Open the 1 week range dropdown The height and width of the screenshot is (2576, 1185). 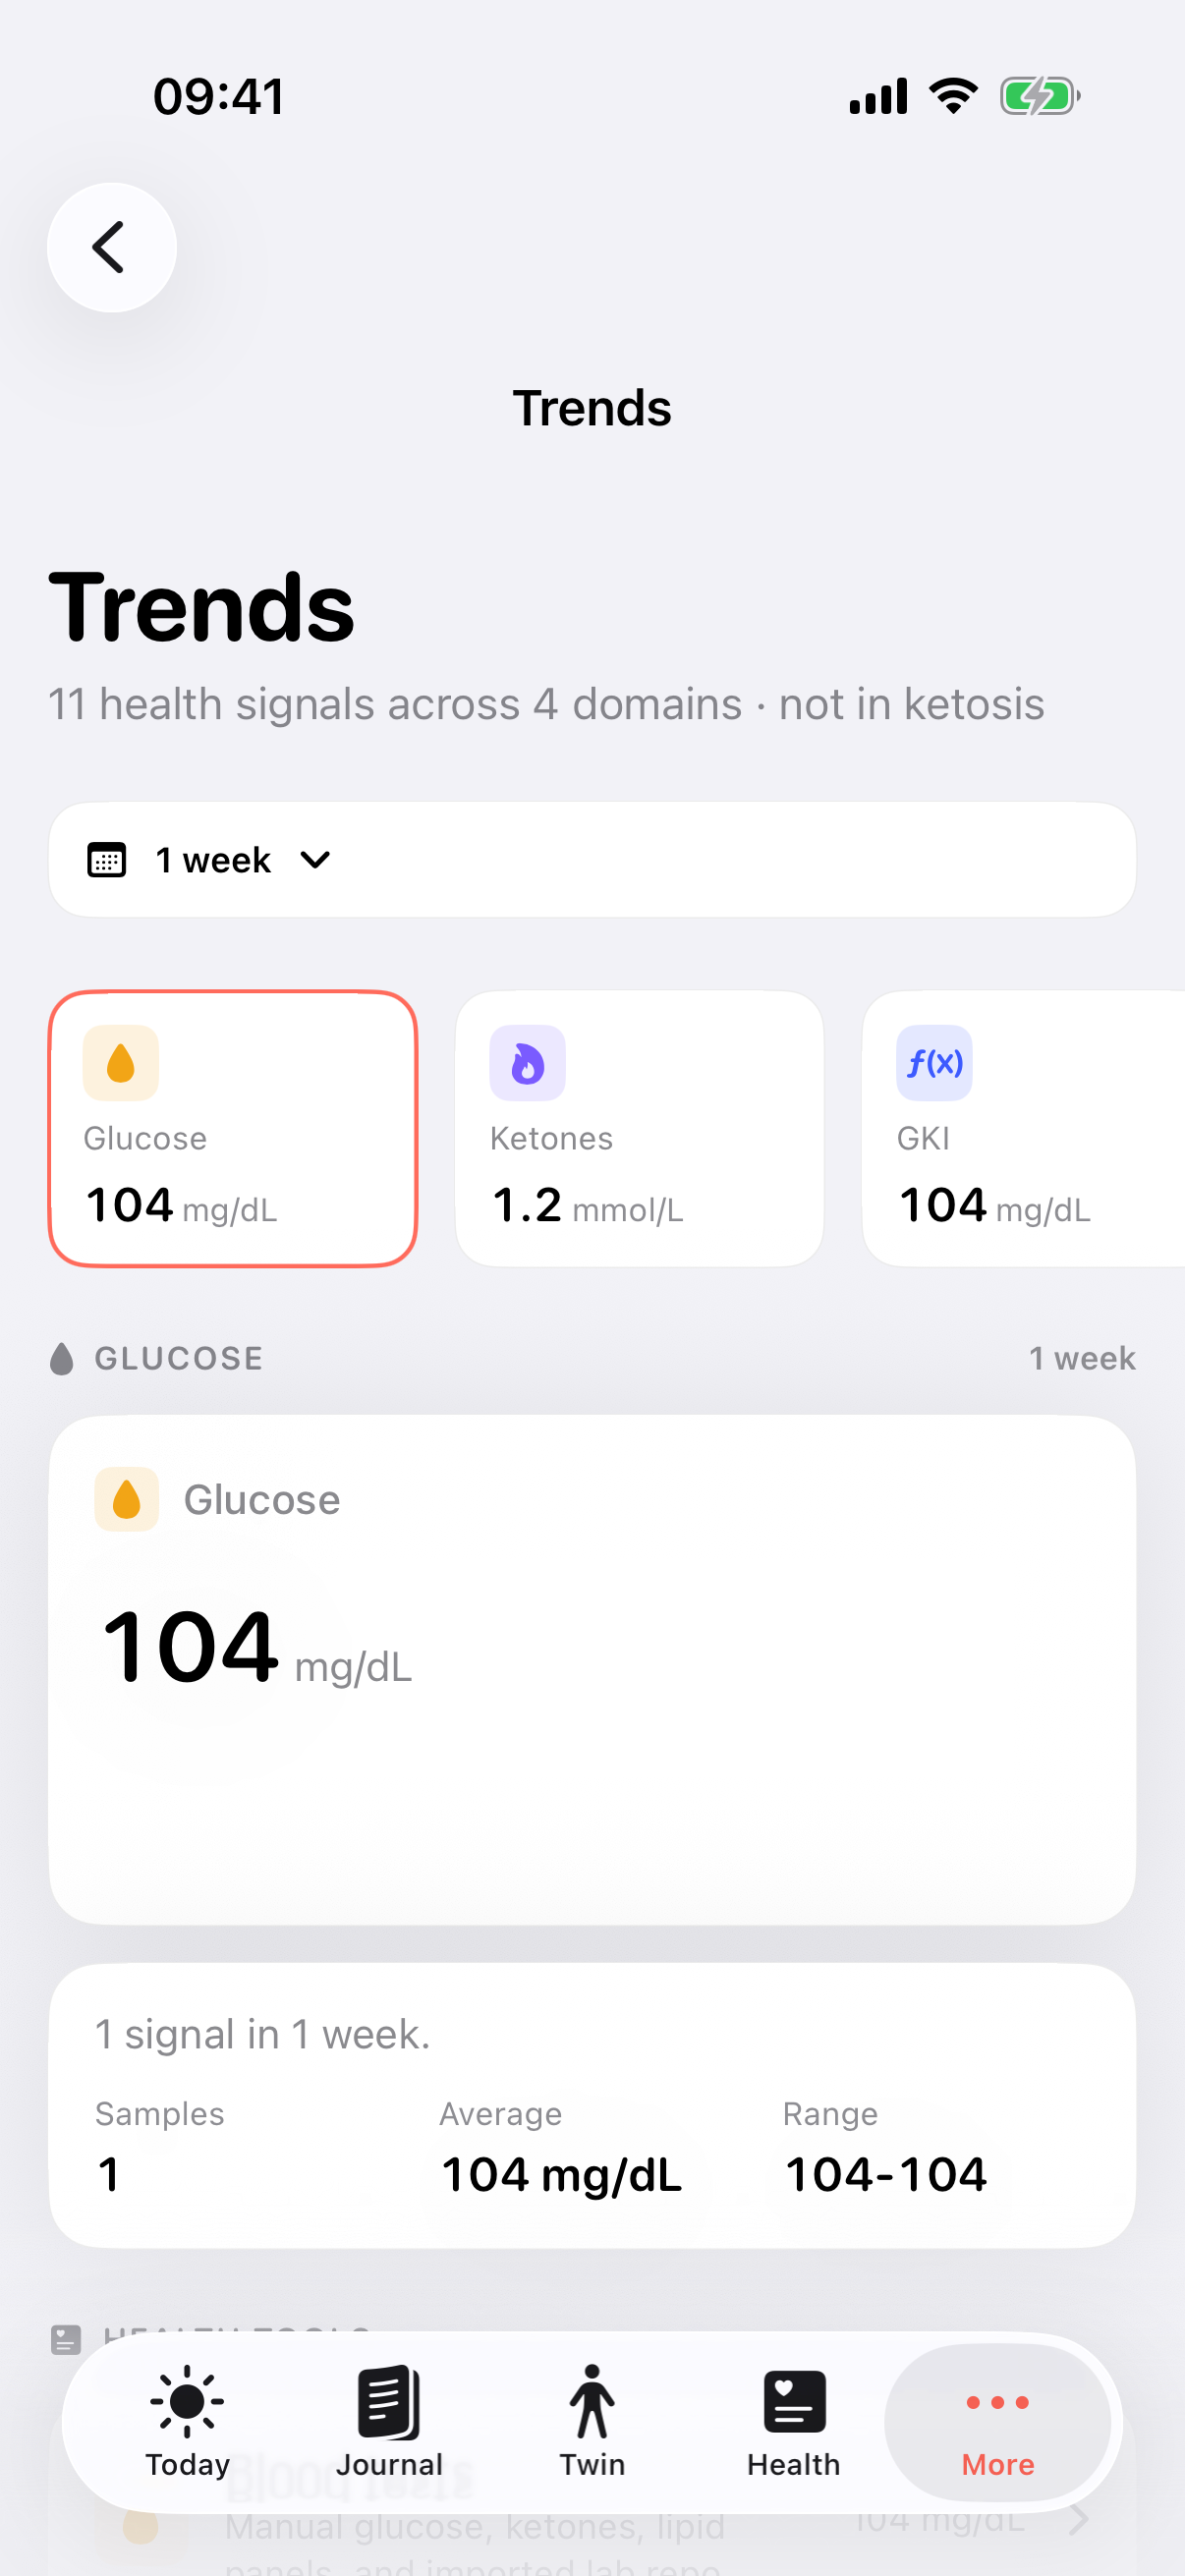pyautogui.click(x=592, y=859)
